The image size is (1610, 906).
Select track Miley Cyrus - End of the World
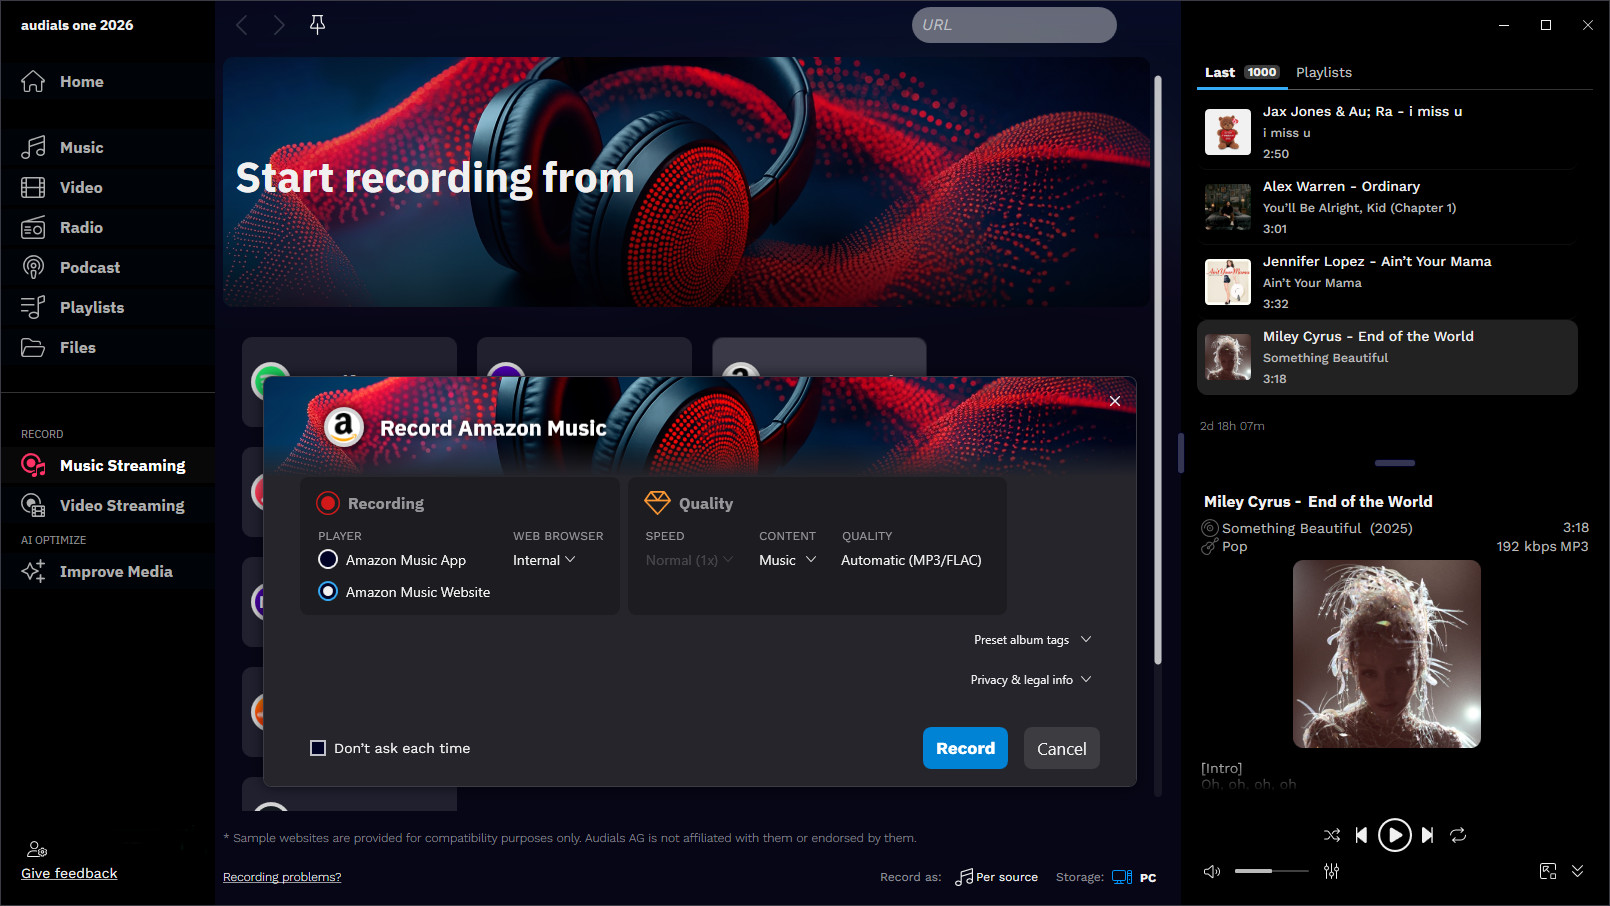click(1386, 357)
